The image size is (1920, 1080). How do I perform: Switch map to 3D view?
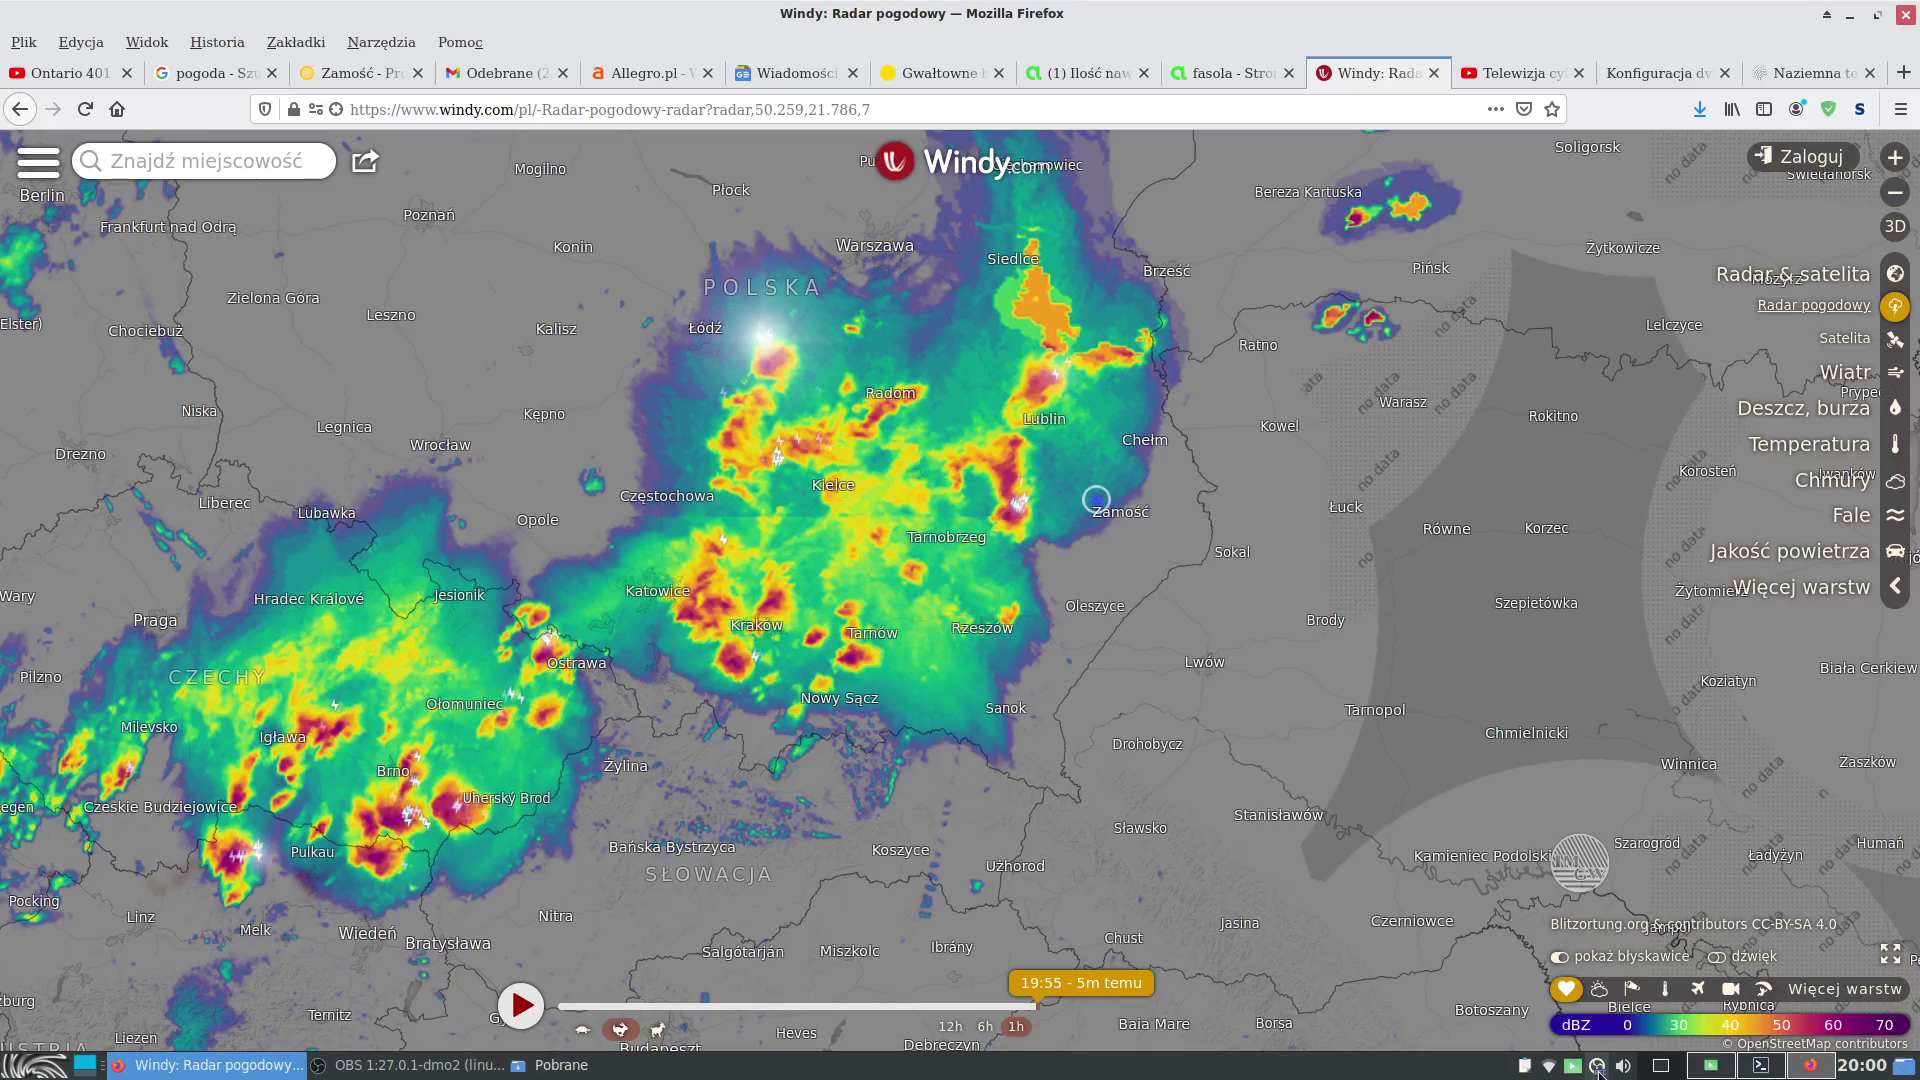1894,227
